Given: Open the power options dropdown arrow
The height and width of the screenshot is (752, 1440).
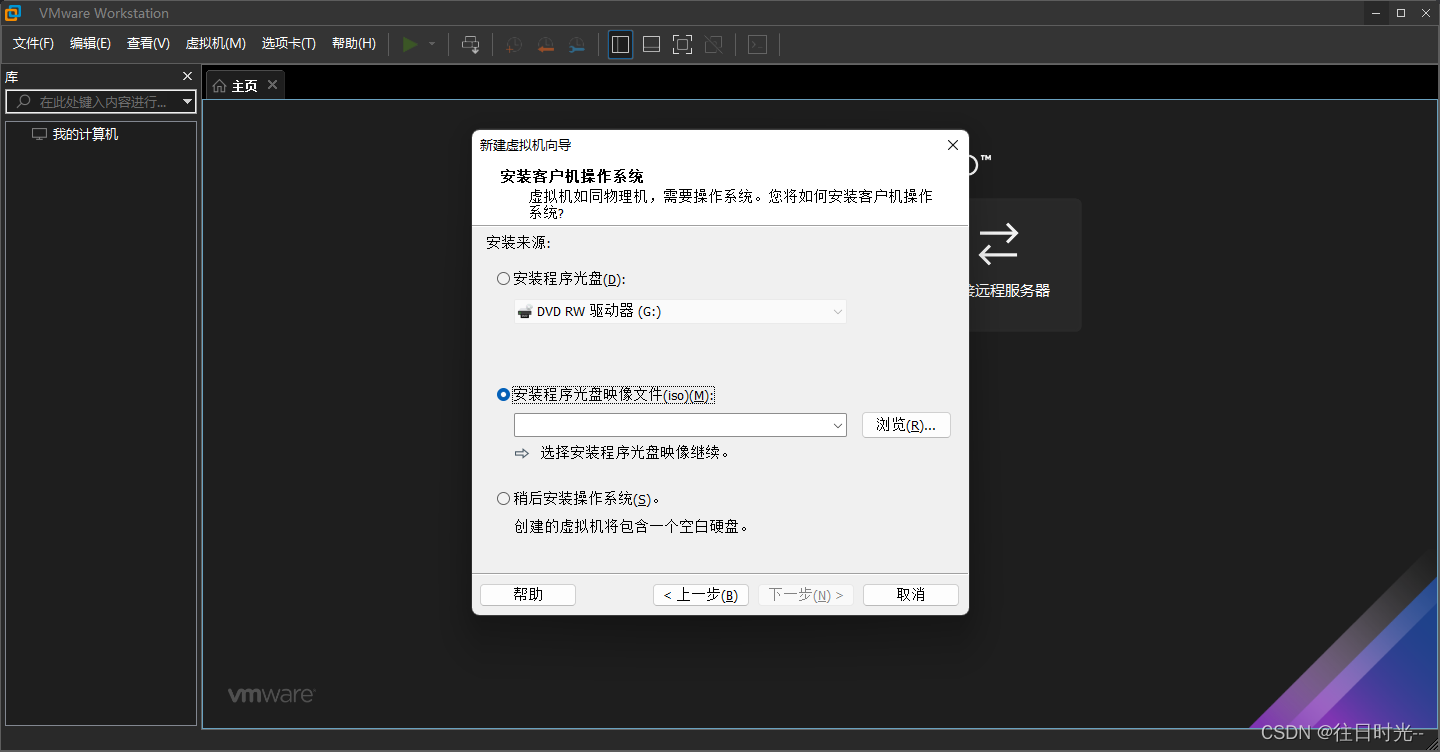Looking at the screenshot, I should pos(432,44).
